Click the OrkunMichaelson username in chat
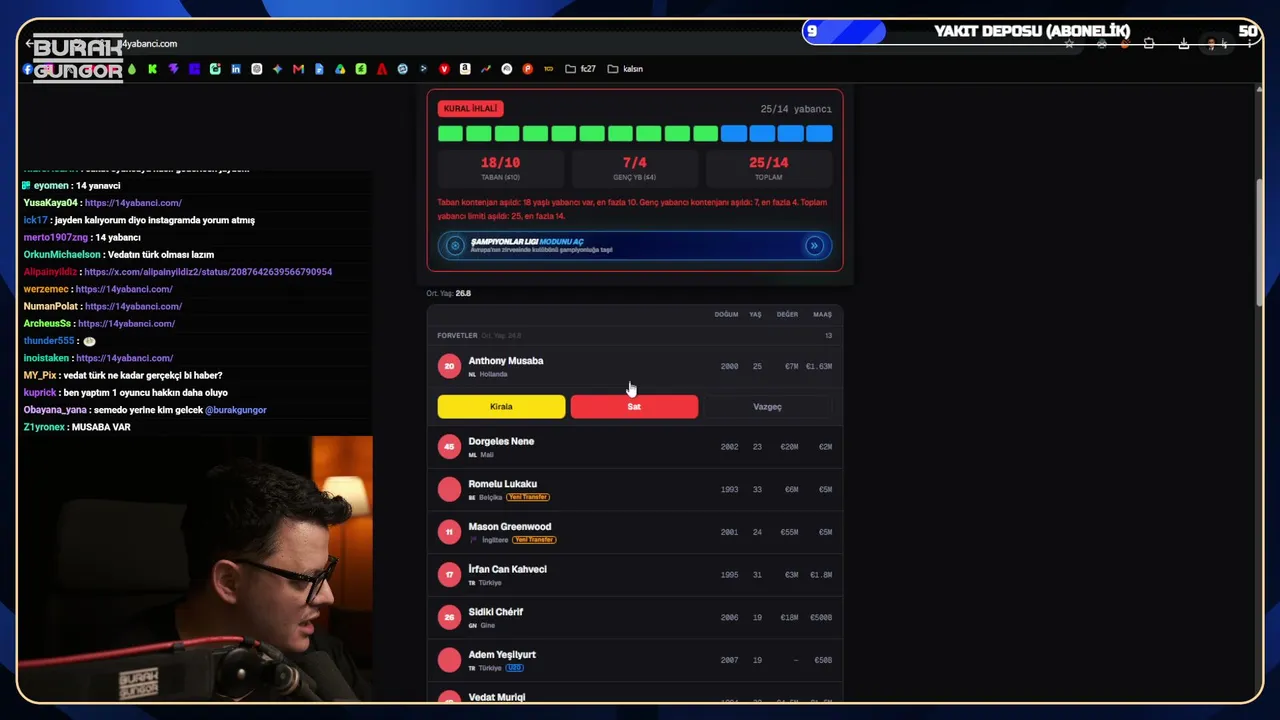 [x=62, y=255]
